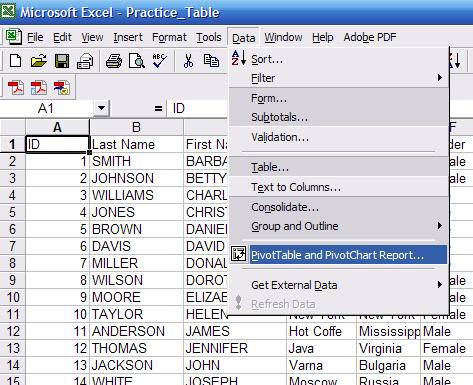The height and width of the screenshot is (385, 473).
Task: Open the Window menu
Action: click(x=283, y=37)
